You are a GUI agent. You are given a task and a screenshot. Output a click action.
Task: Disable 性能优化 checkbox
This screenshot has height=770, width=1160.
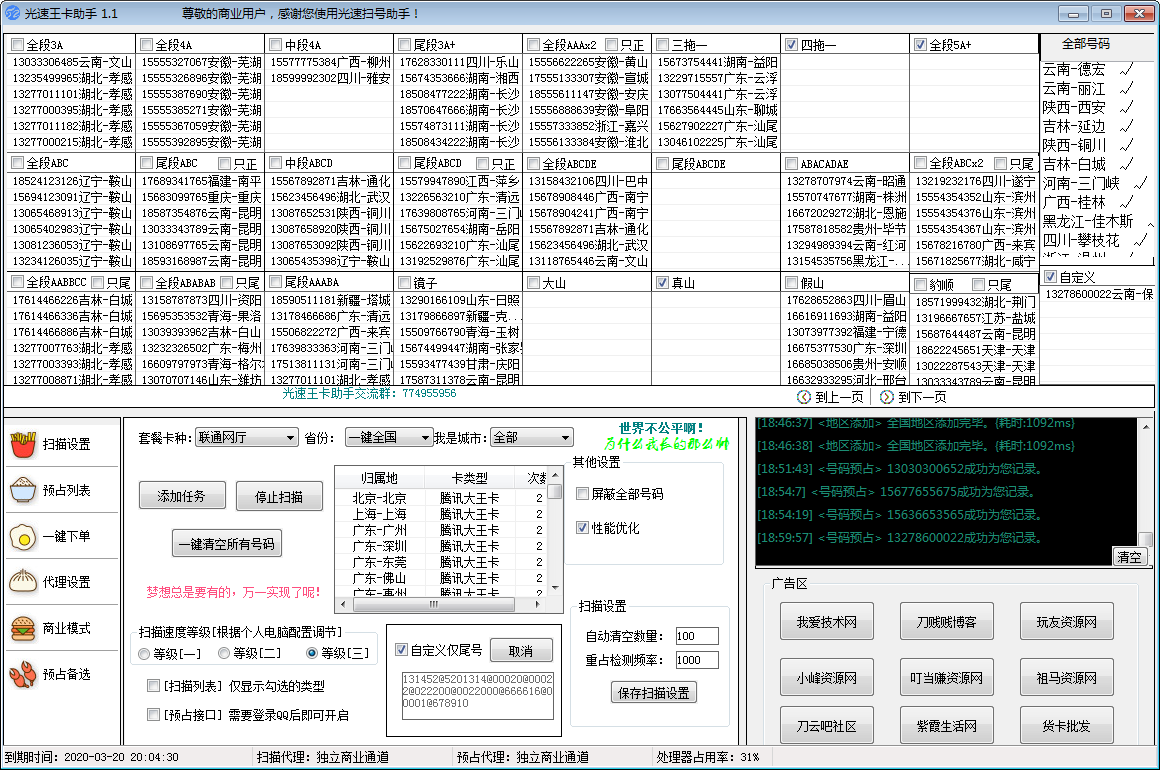(582, 528)
